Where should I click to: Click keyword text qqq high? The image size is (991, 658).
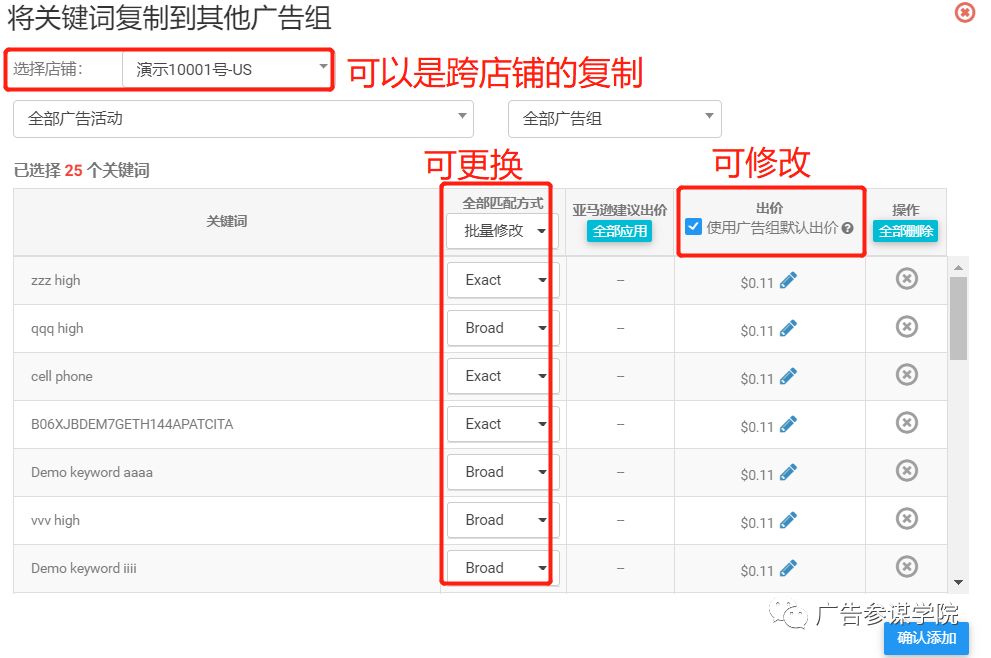pyautogui.click(x=57, y=329)
